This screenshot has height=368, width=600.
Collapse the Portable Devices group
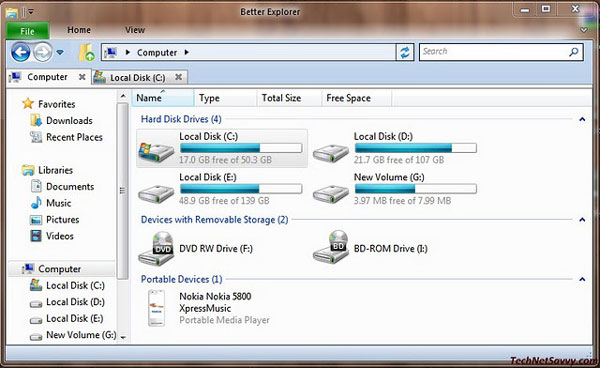[582, 279]
